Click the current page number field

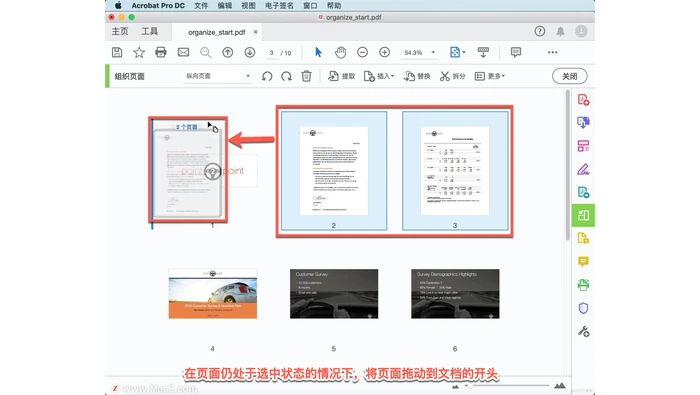pos(271,53)
